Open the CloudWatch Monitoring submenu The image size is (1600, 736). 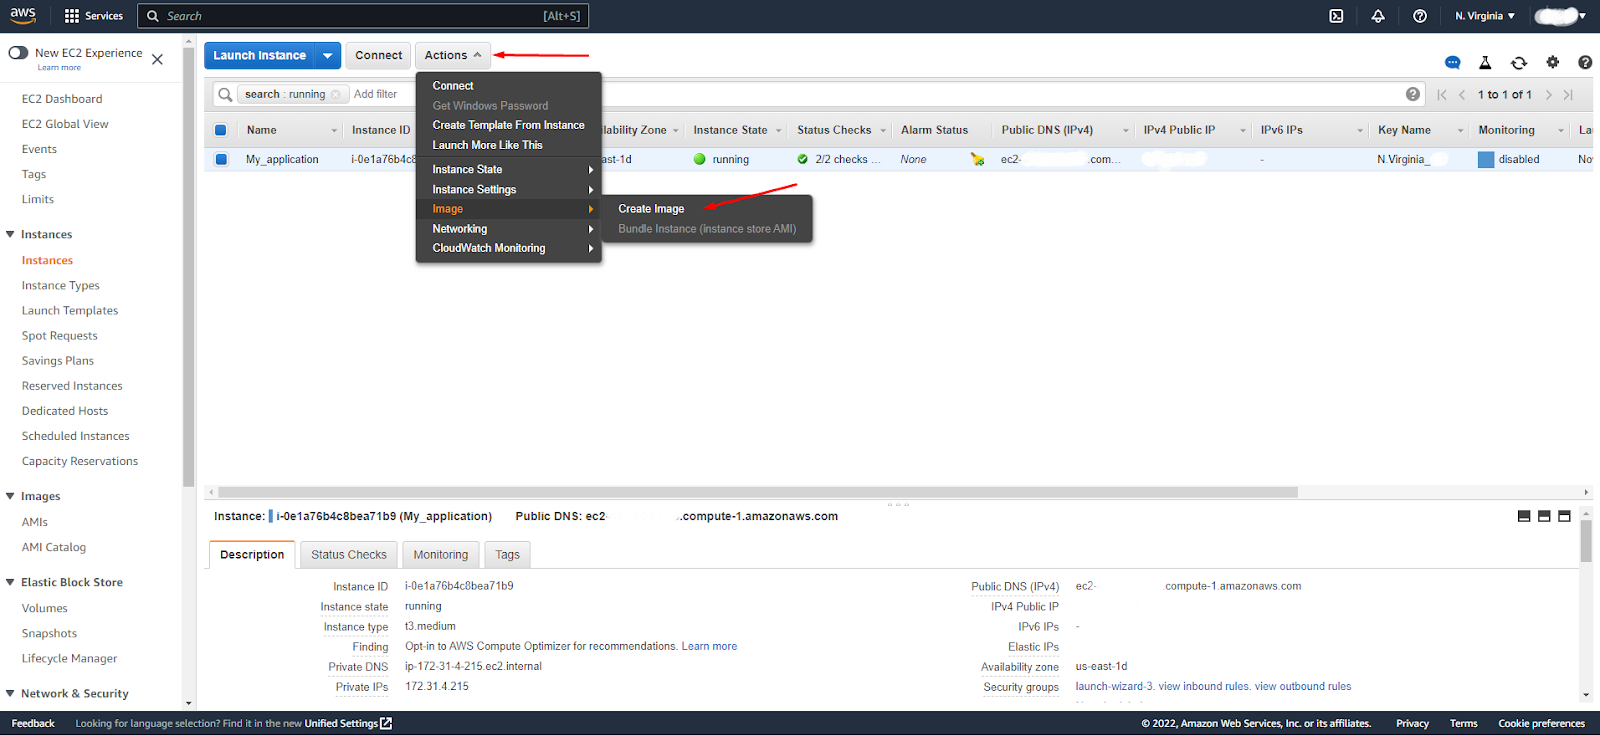pos(509,248)
